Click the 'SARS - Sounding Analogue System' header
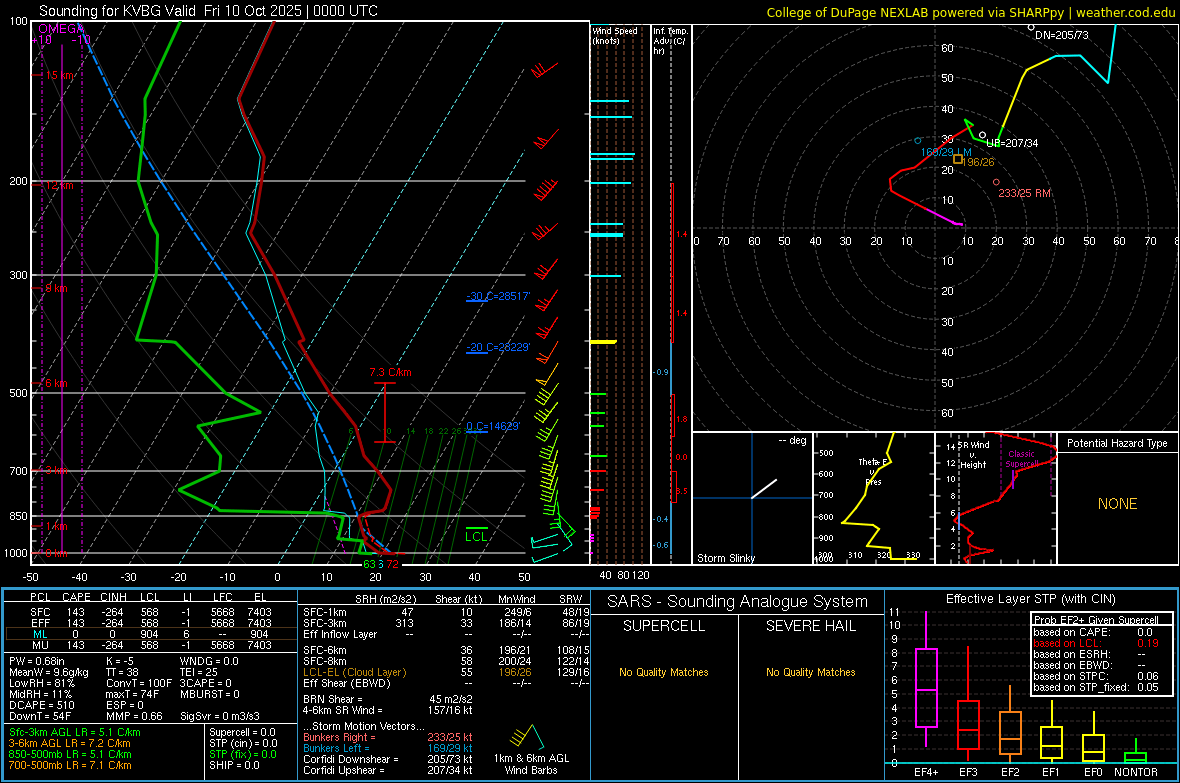This screenshot has width=1180, height=783. click(738, 602)
